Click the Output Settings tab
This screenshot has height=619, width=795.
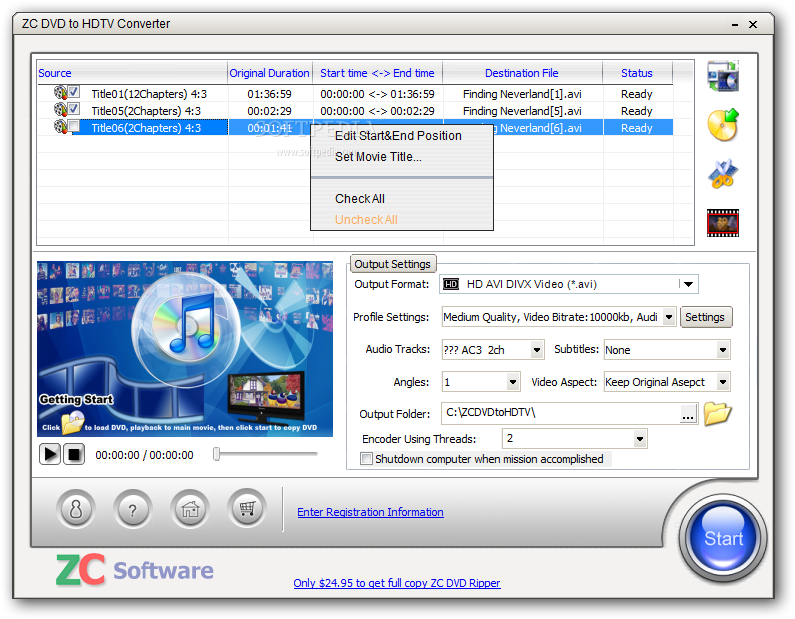(x=392, y=264)
